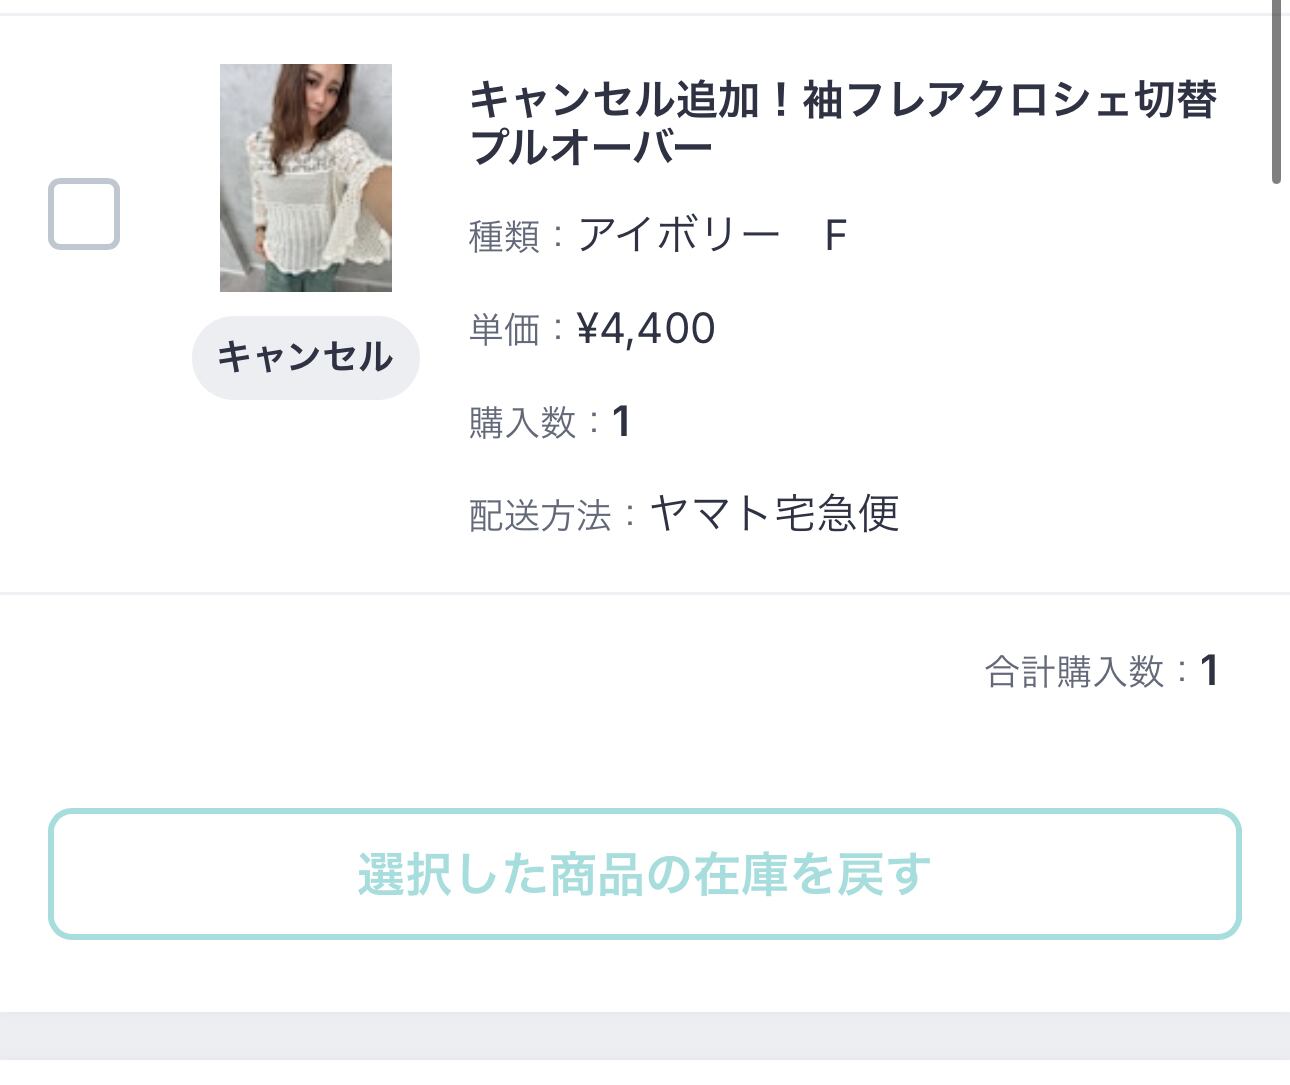Click the キャンセル status badge under the photo
Screen dimensions: 1290x1085
click(306, 357)
